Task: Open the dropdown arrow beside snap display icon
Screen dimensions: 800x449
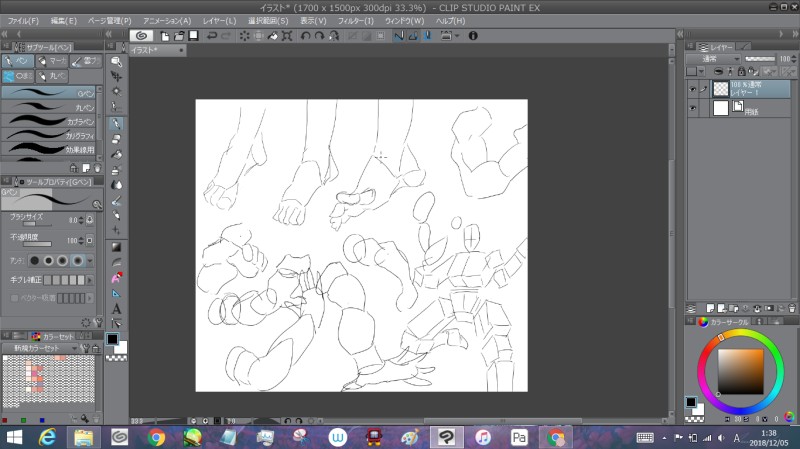Action: (x=457, y=36)
